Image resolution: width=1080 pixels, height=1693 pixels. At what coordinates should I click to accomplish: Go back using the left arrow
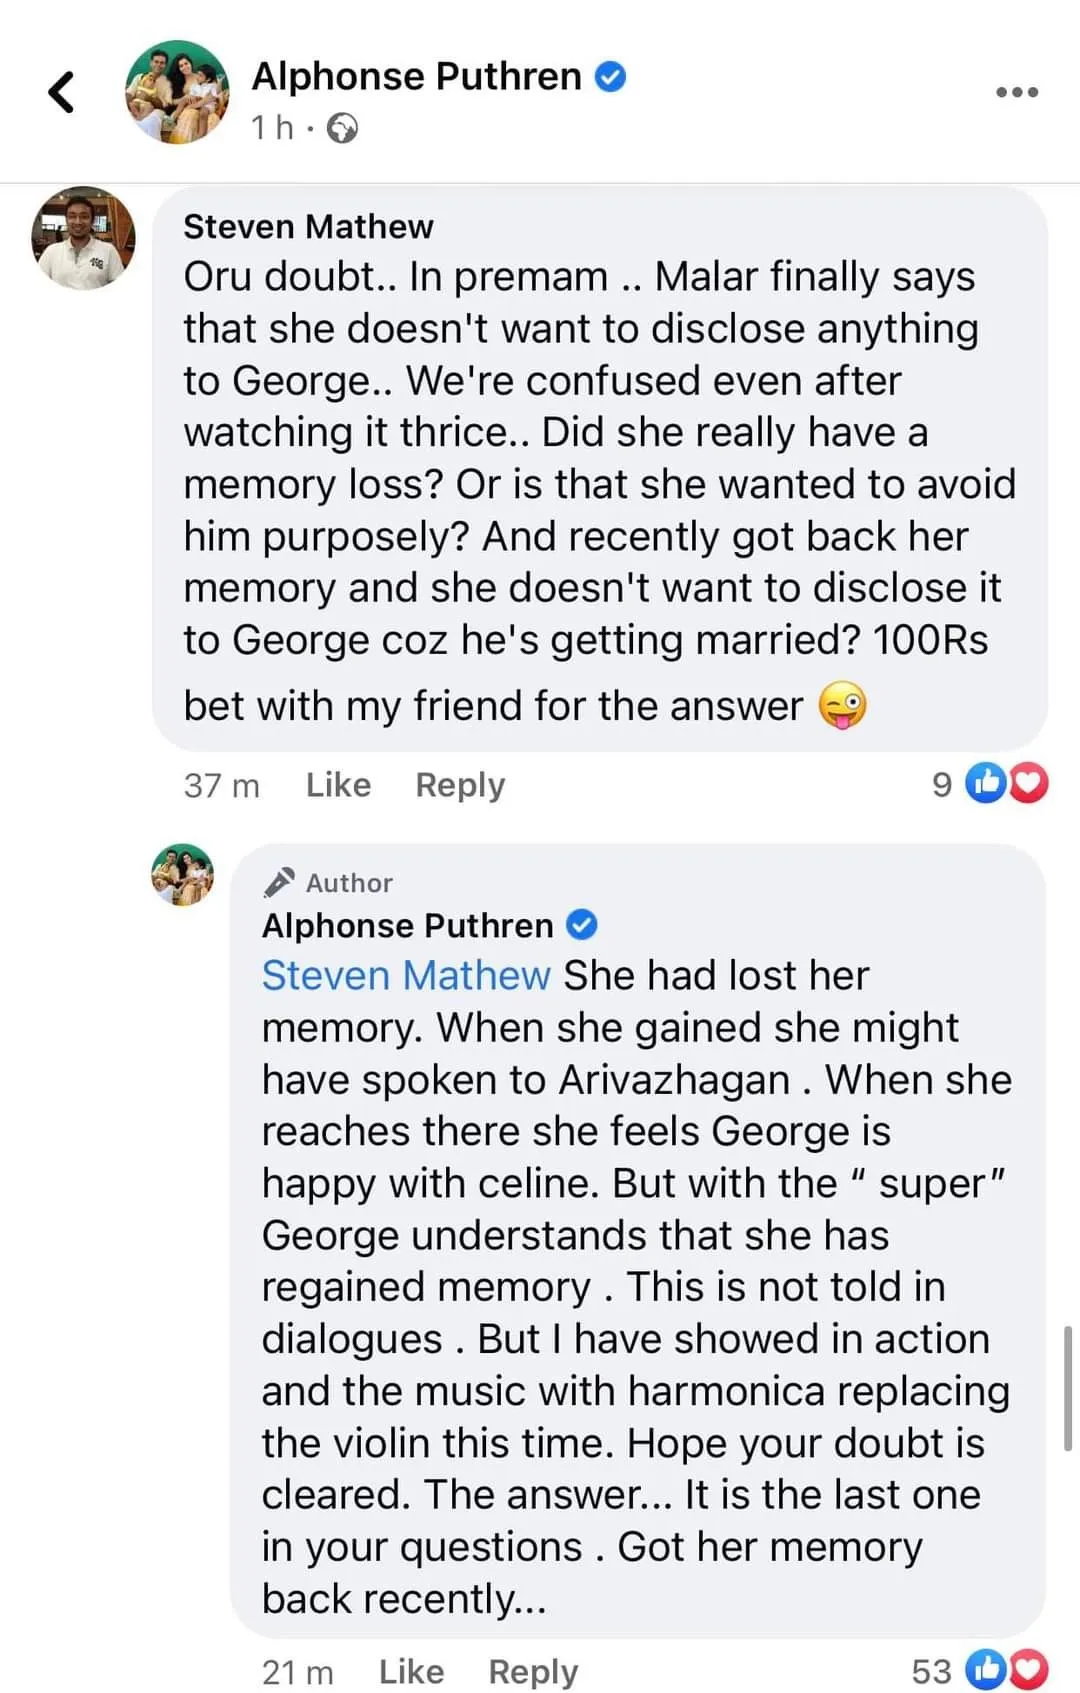click(x=62, y=92)
